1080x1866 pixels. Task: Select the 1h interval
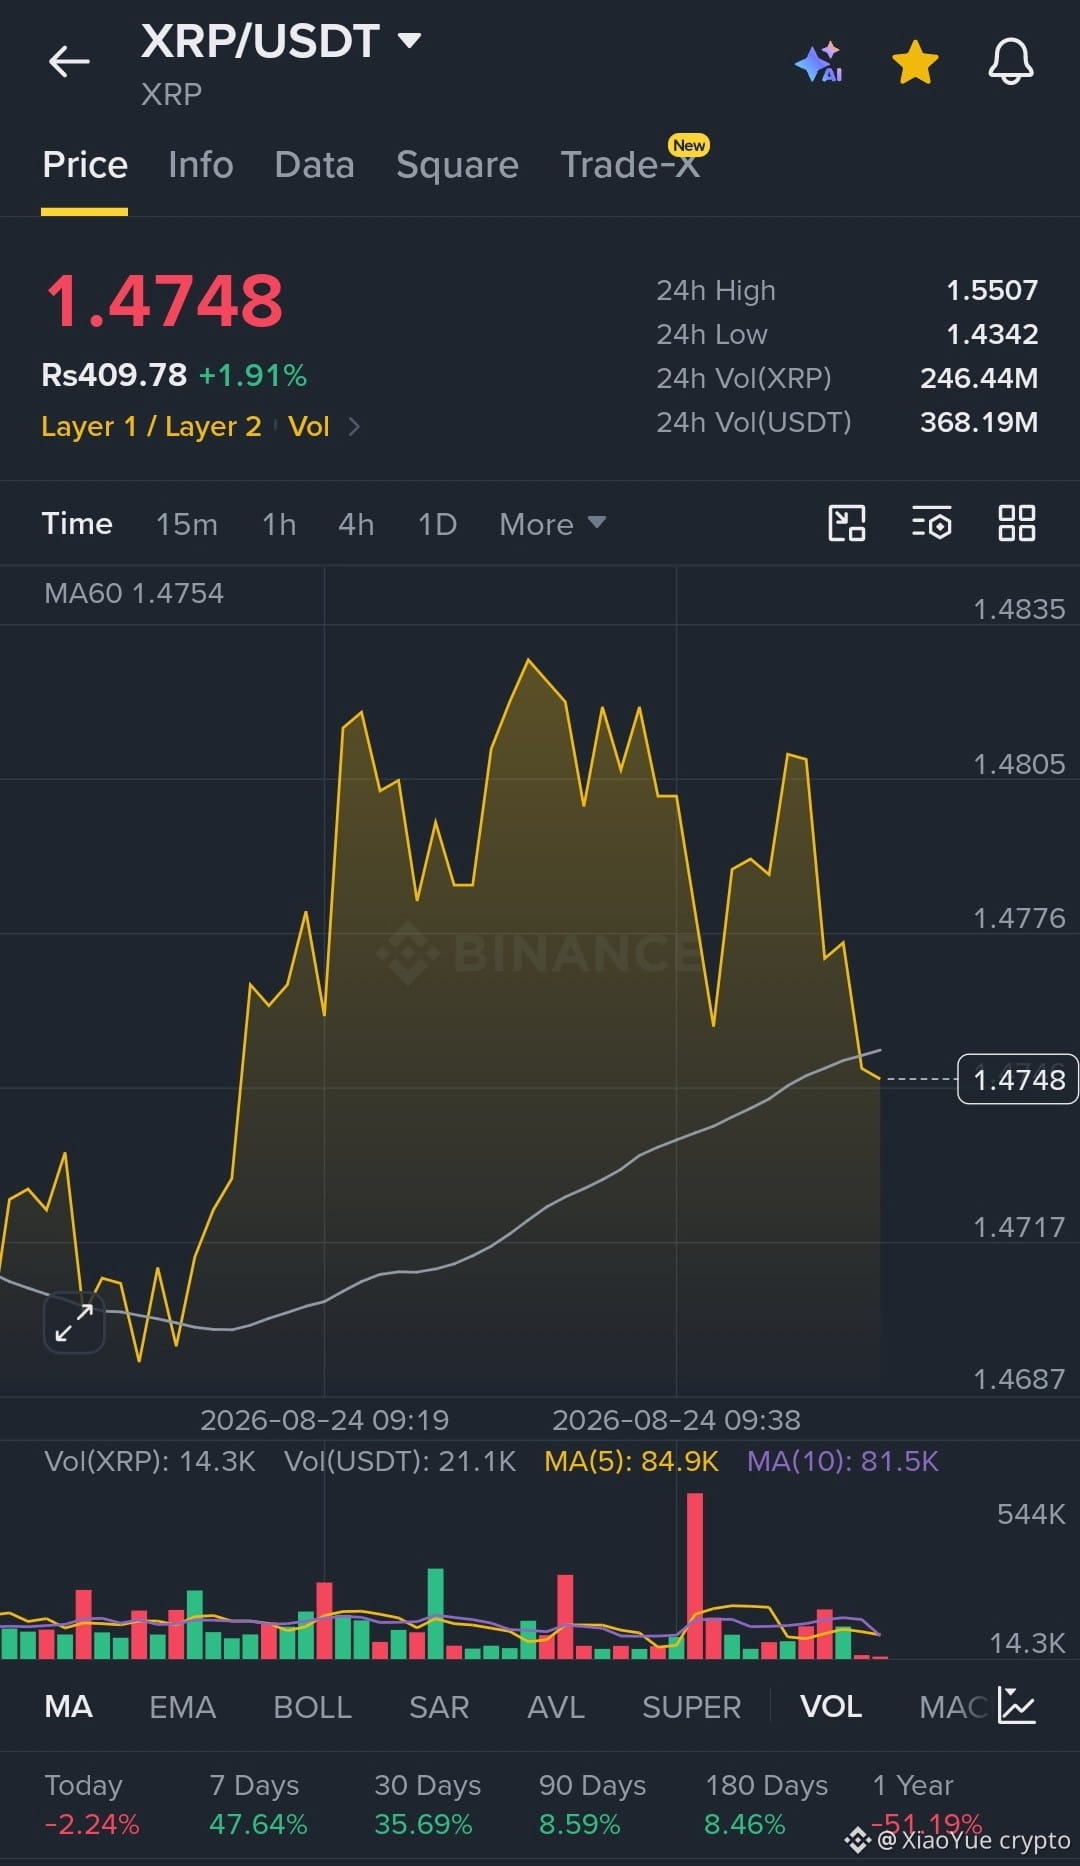pyautogui.click(x=279, y=524)
